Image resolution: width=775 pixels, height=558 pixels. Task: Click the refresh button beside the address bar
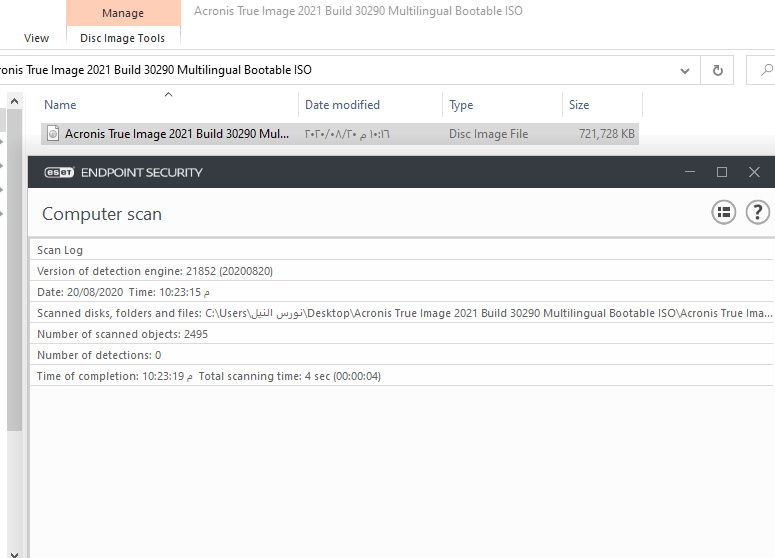pos(716,71)
